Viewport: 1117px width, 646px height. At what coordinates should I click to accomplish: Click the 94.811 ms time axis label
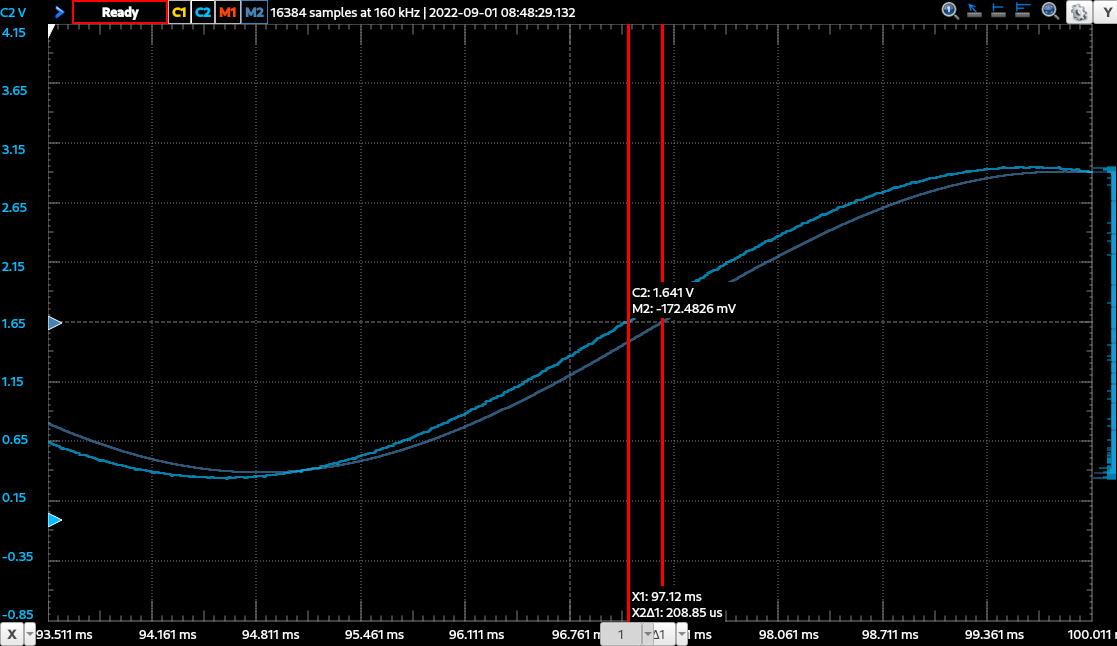coord(271,635)
